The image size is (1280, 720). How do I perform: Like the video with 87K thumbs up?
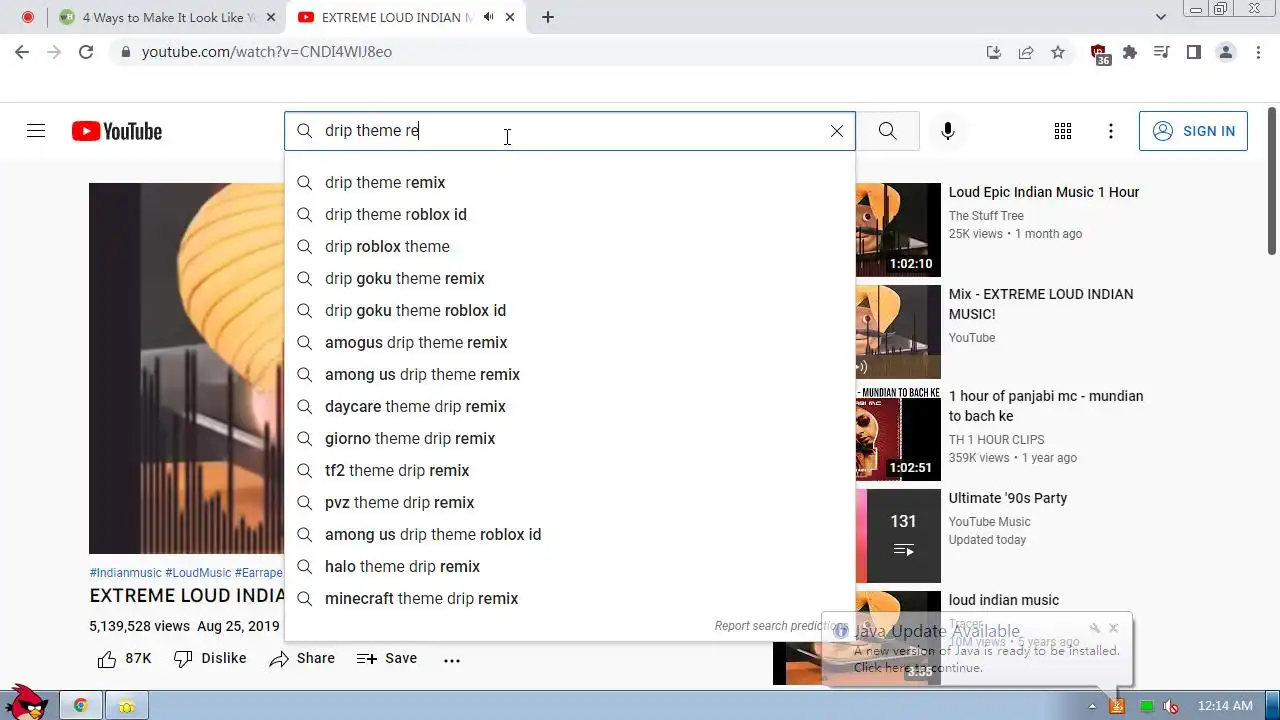[x=124, y=658]
